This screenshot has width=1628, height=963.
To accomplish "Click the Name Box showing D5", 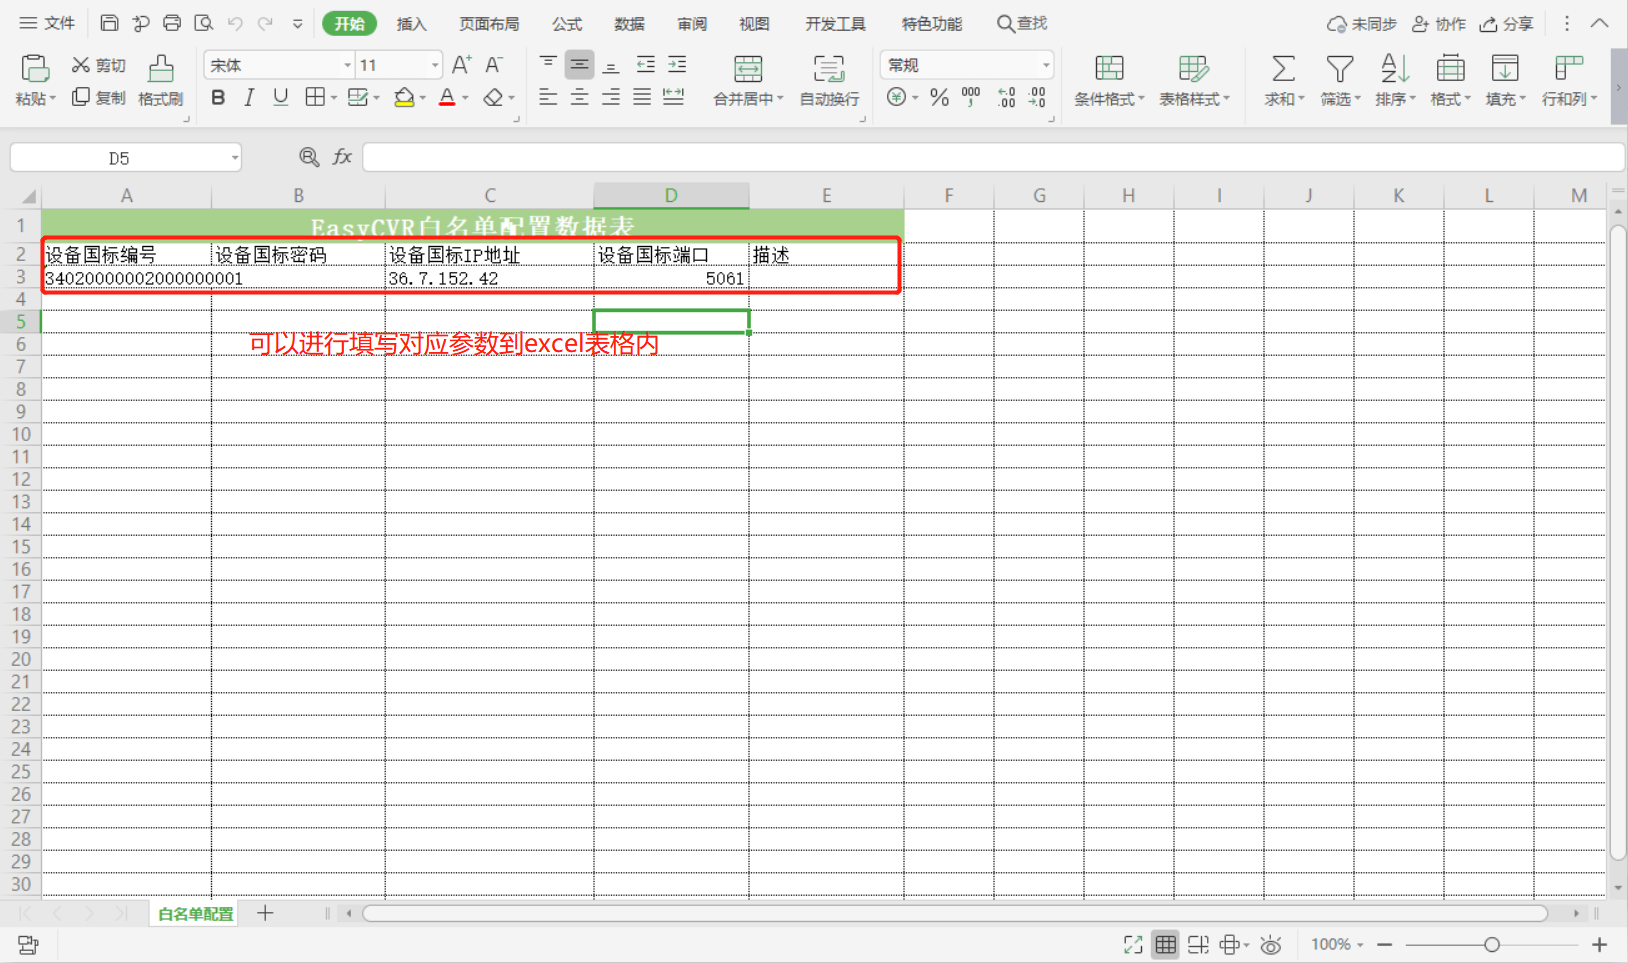I will coord(126,158).
